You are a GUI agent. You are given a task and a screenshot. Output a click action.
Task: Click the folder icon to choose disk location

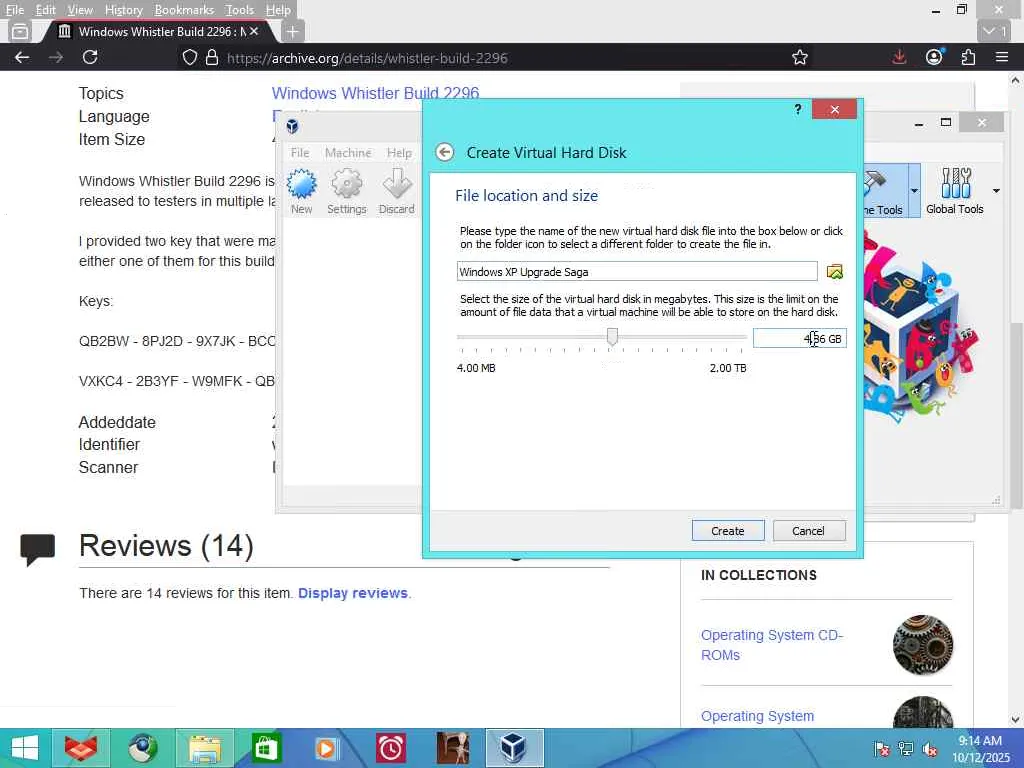point(835,272)
